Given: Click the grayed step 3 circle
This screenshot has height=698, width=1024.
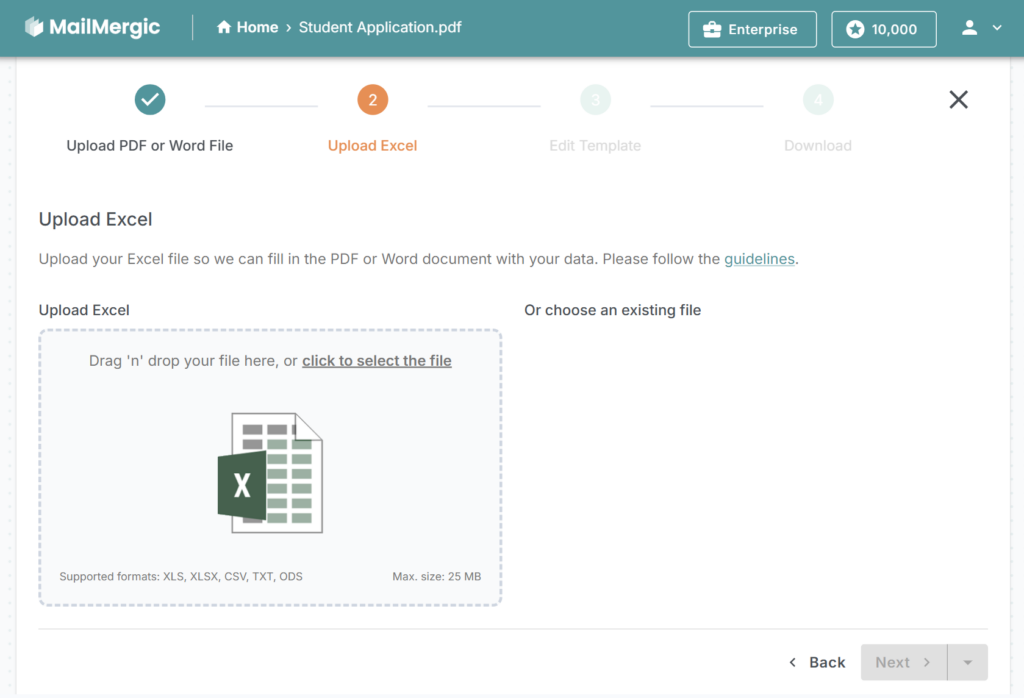Looking at the screenshot, I should (595, 100).
